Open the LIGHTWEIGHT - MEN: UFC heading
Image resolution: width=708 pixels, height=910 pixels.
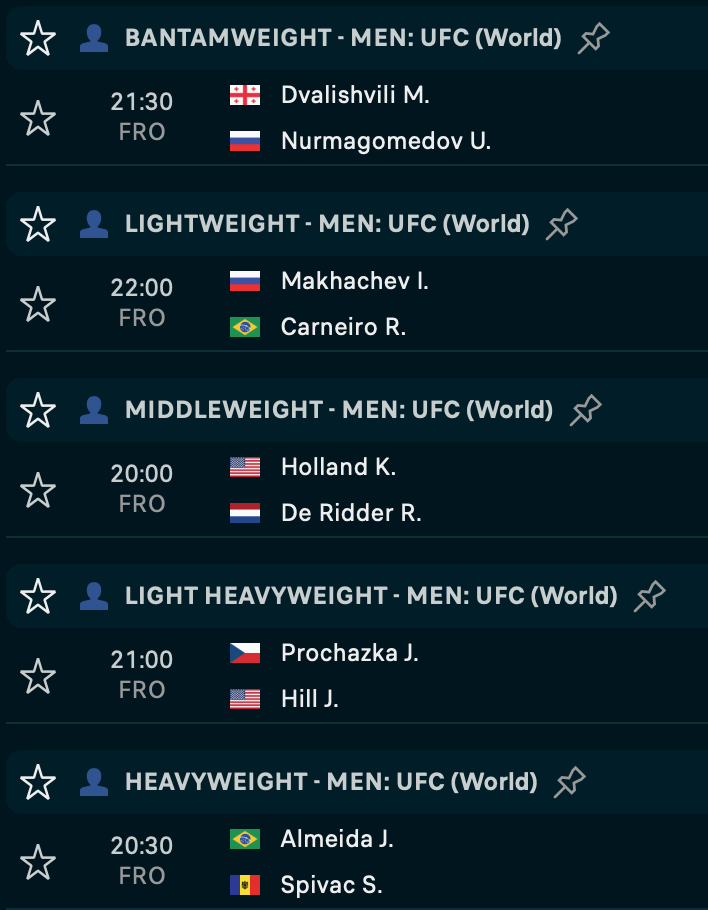tap(327, 225)
